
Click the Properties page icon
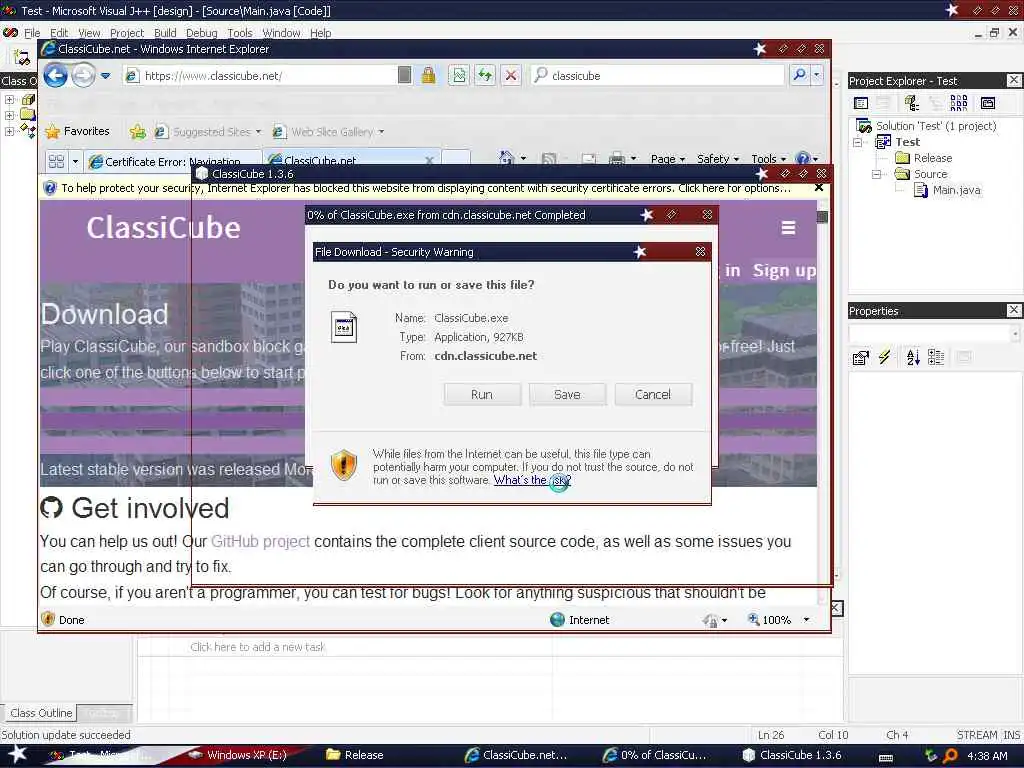(x=861, y=357)
